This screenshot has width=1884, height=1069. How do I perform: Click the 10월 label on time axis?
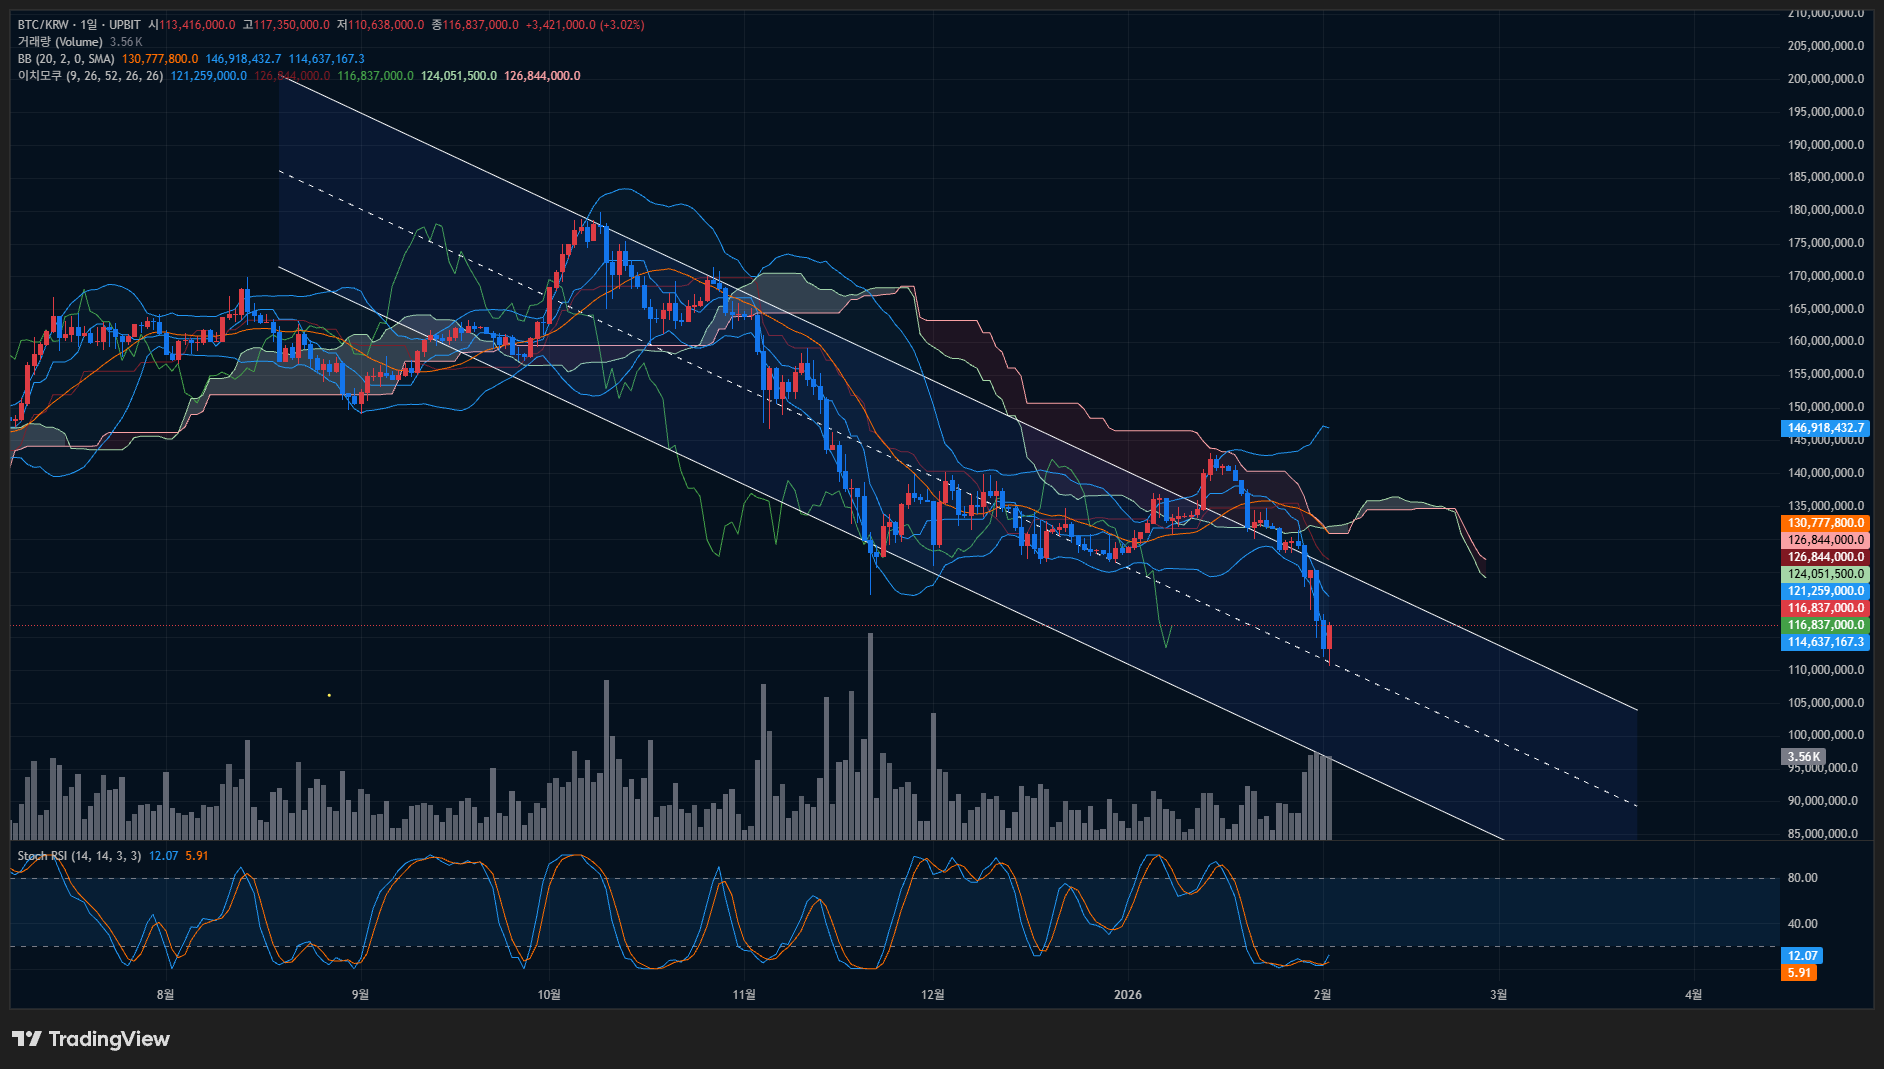[x=549, y=994]
